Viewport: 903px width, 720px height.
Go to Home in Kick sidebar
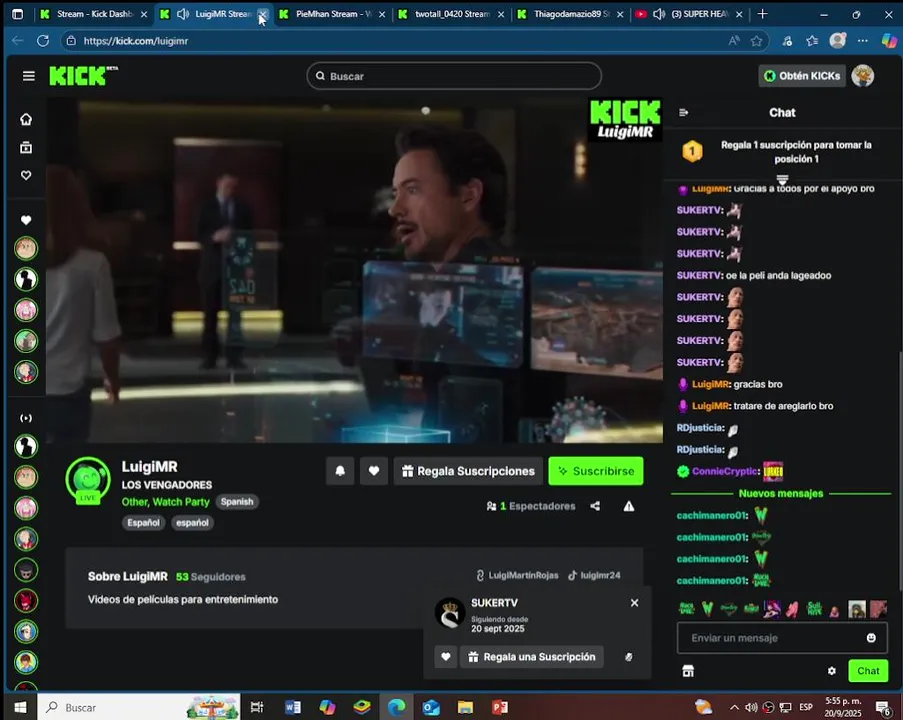click(x=26, y=119)
